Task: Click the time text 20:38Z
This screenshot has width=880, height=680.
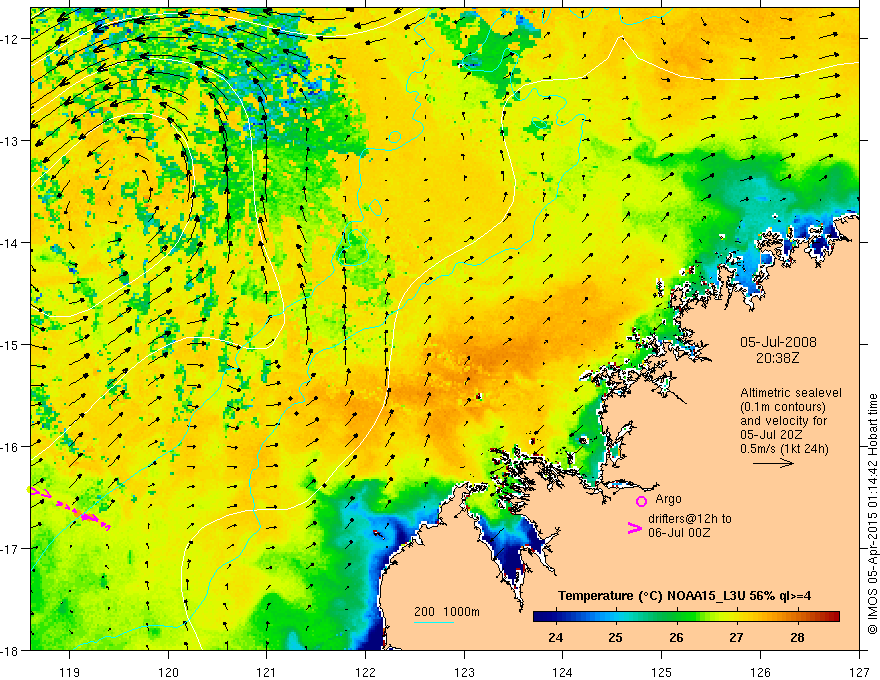Action: tap(777, 358)
